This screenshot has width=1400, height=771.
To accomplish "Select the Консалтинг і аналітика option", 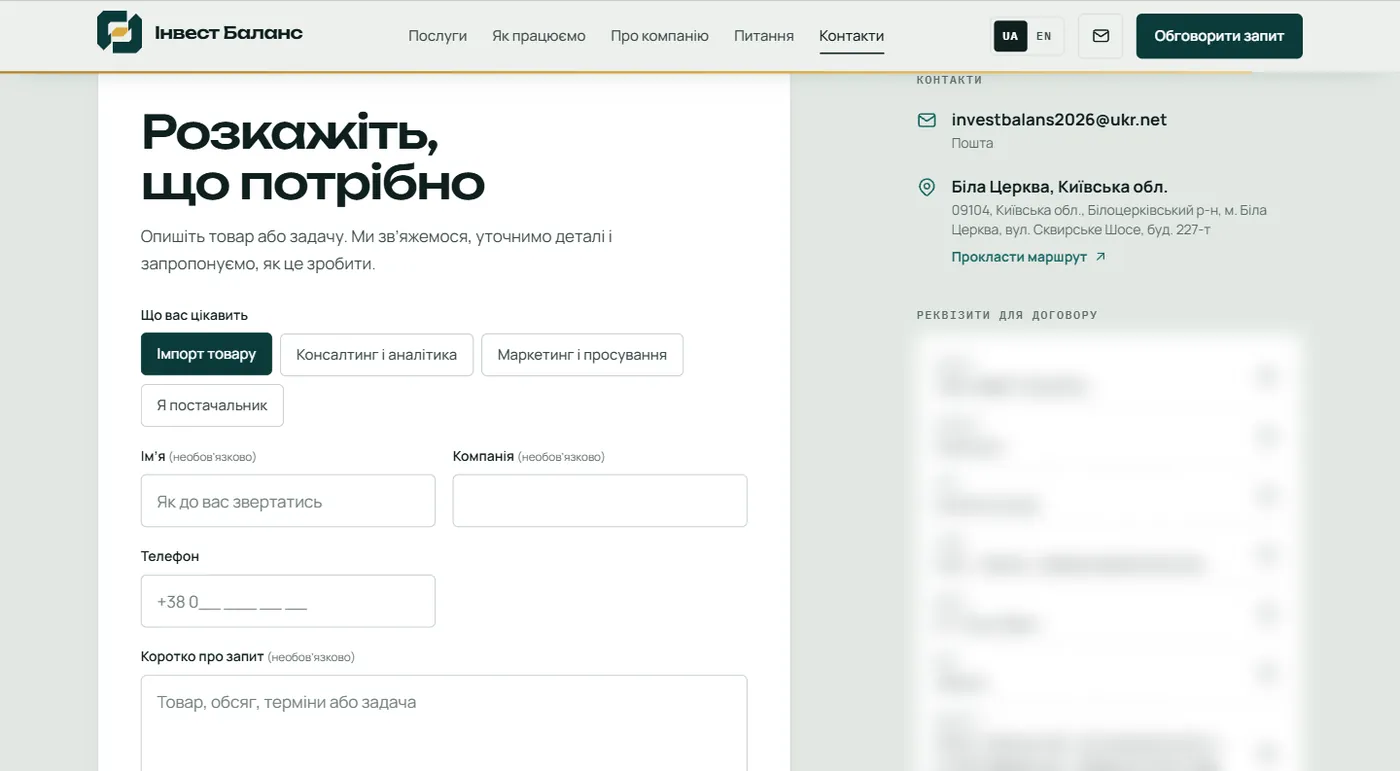I will (377, 355).
